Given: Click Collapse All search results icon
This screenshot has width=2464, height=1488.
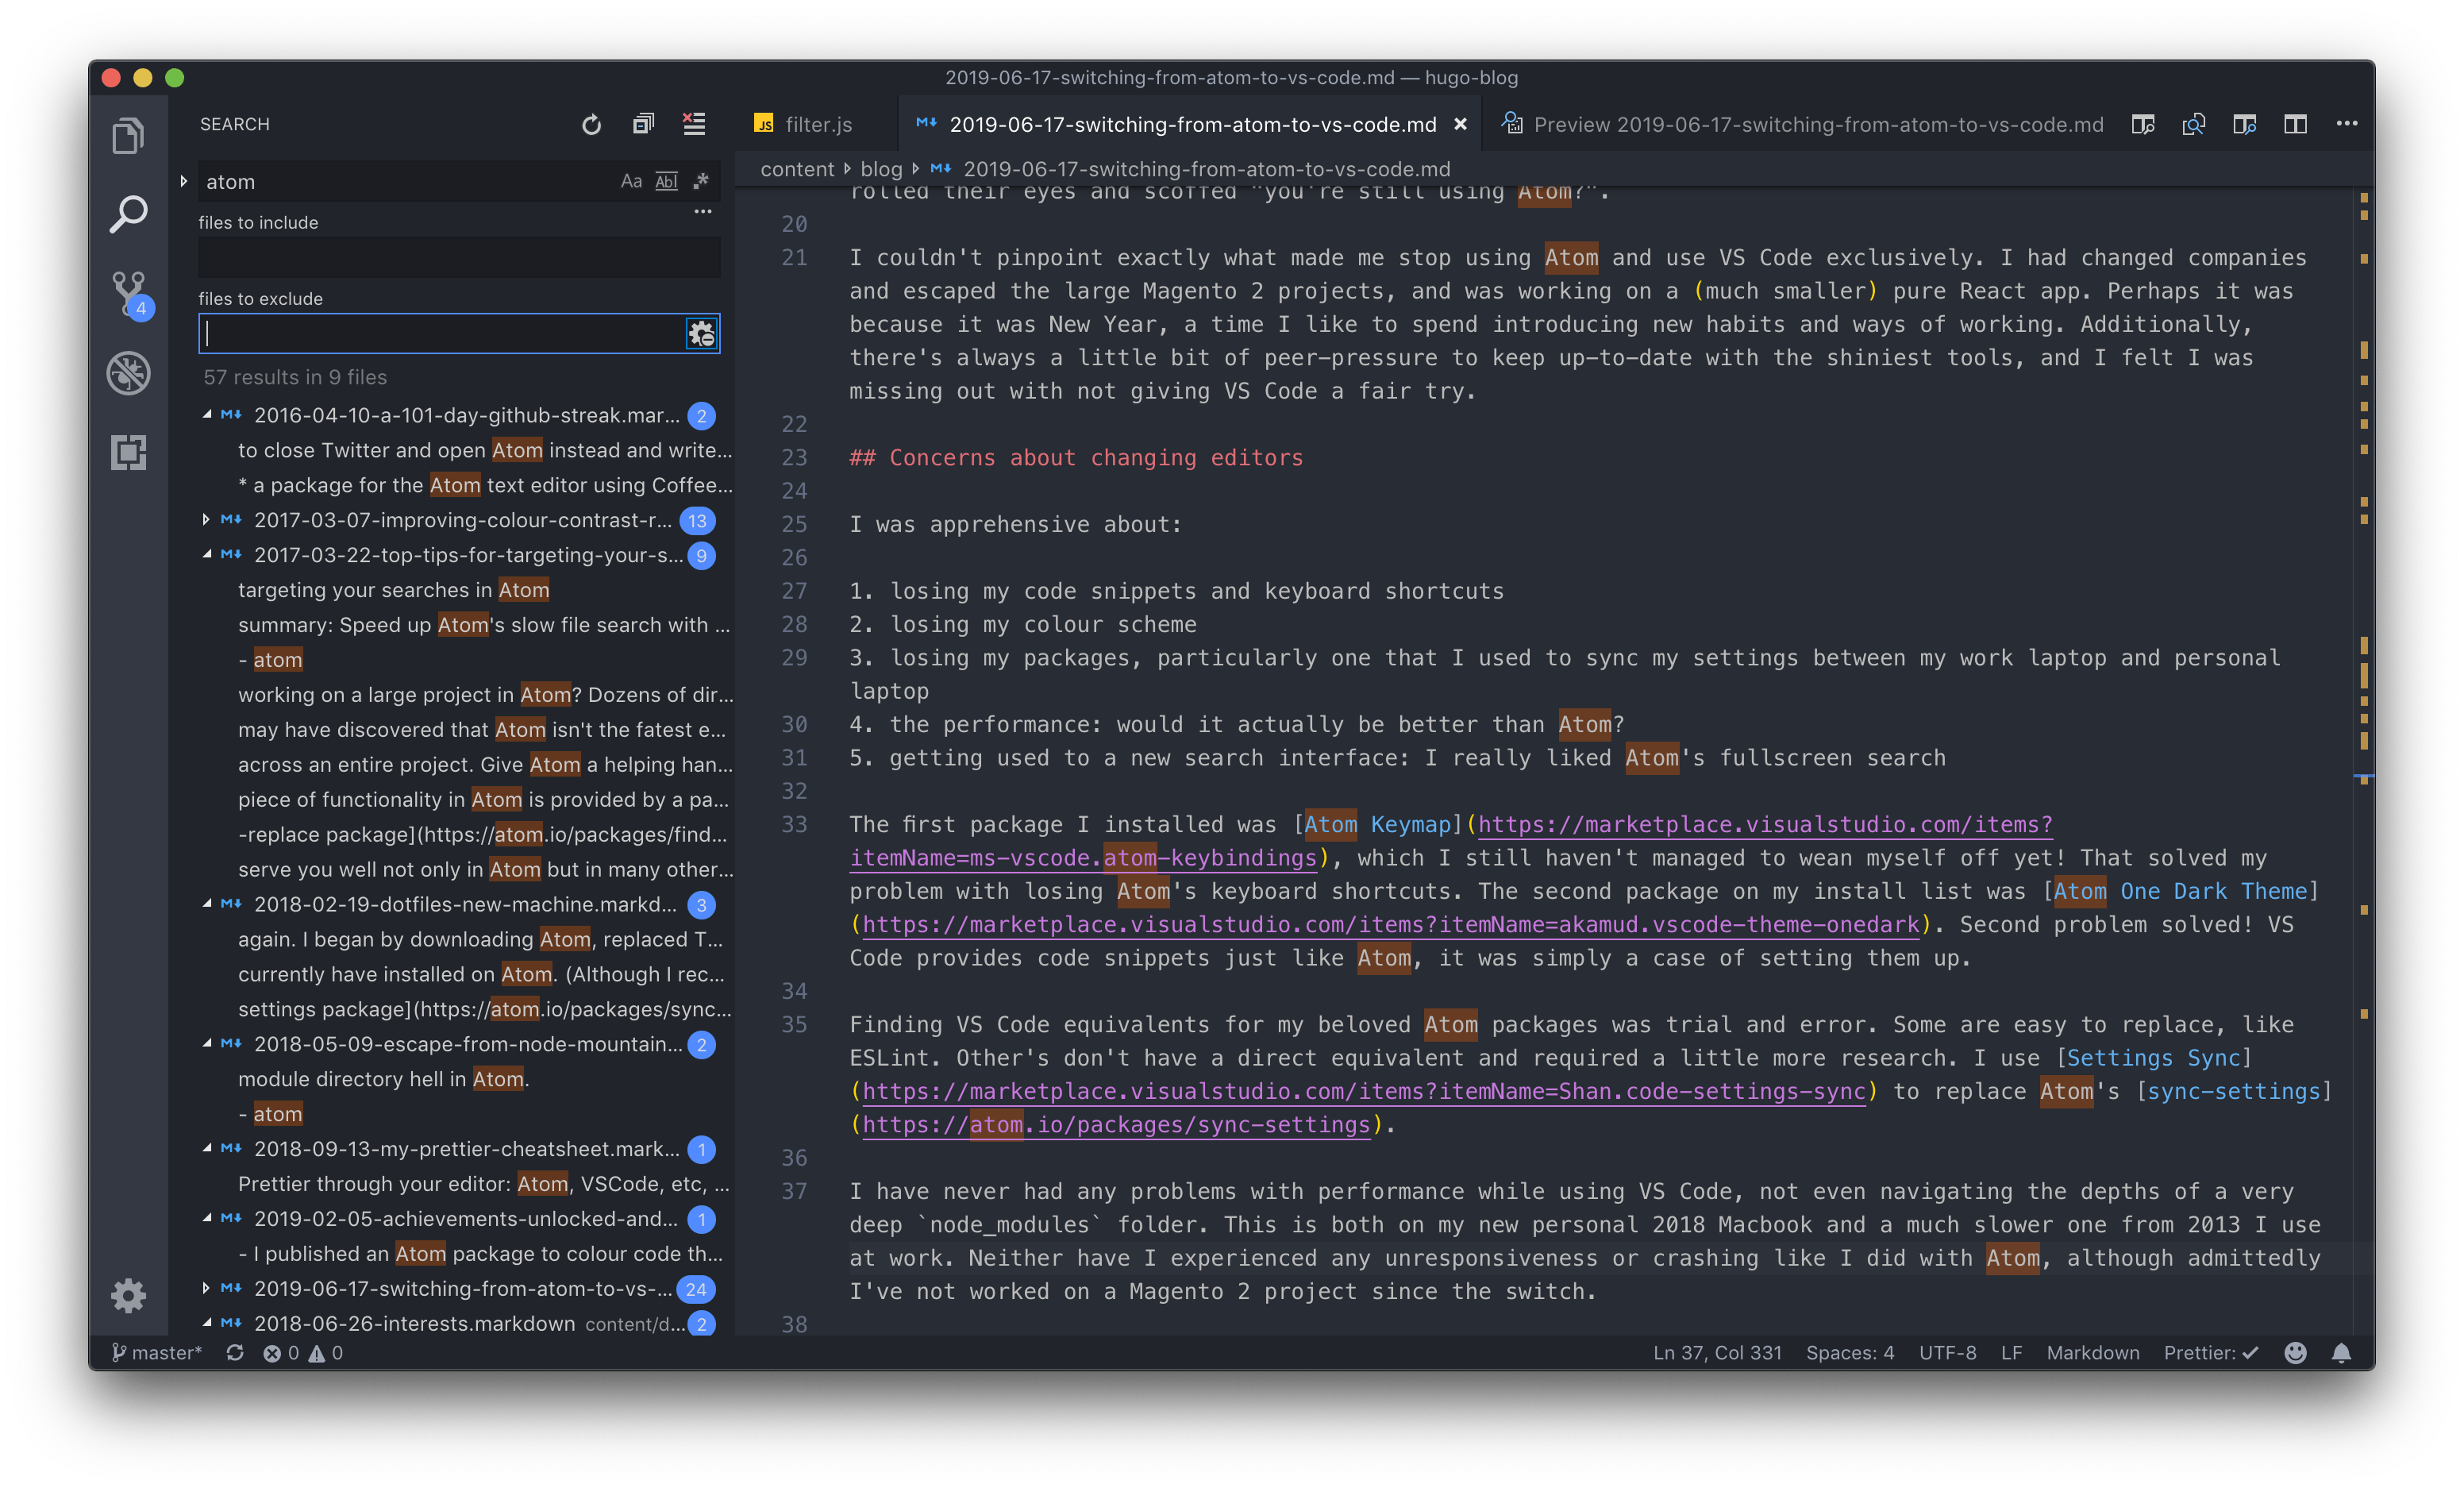Looking at the screenshot, I should point(643,124).
